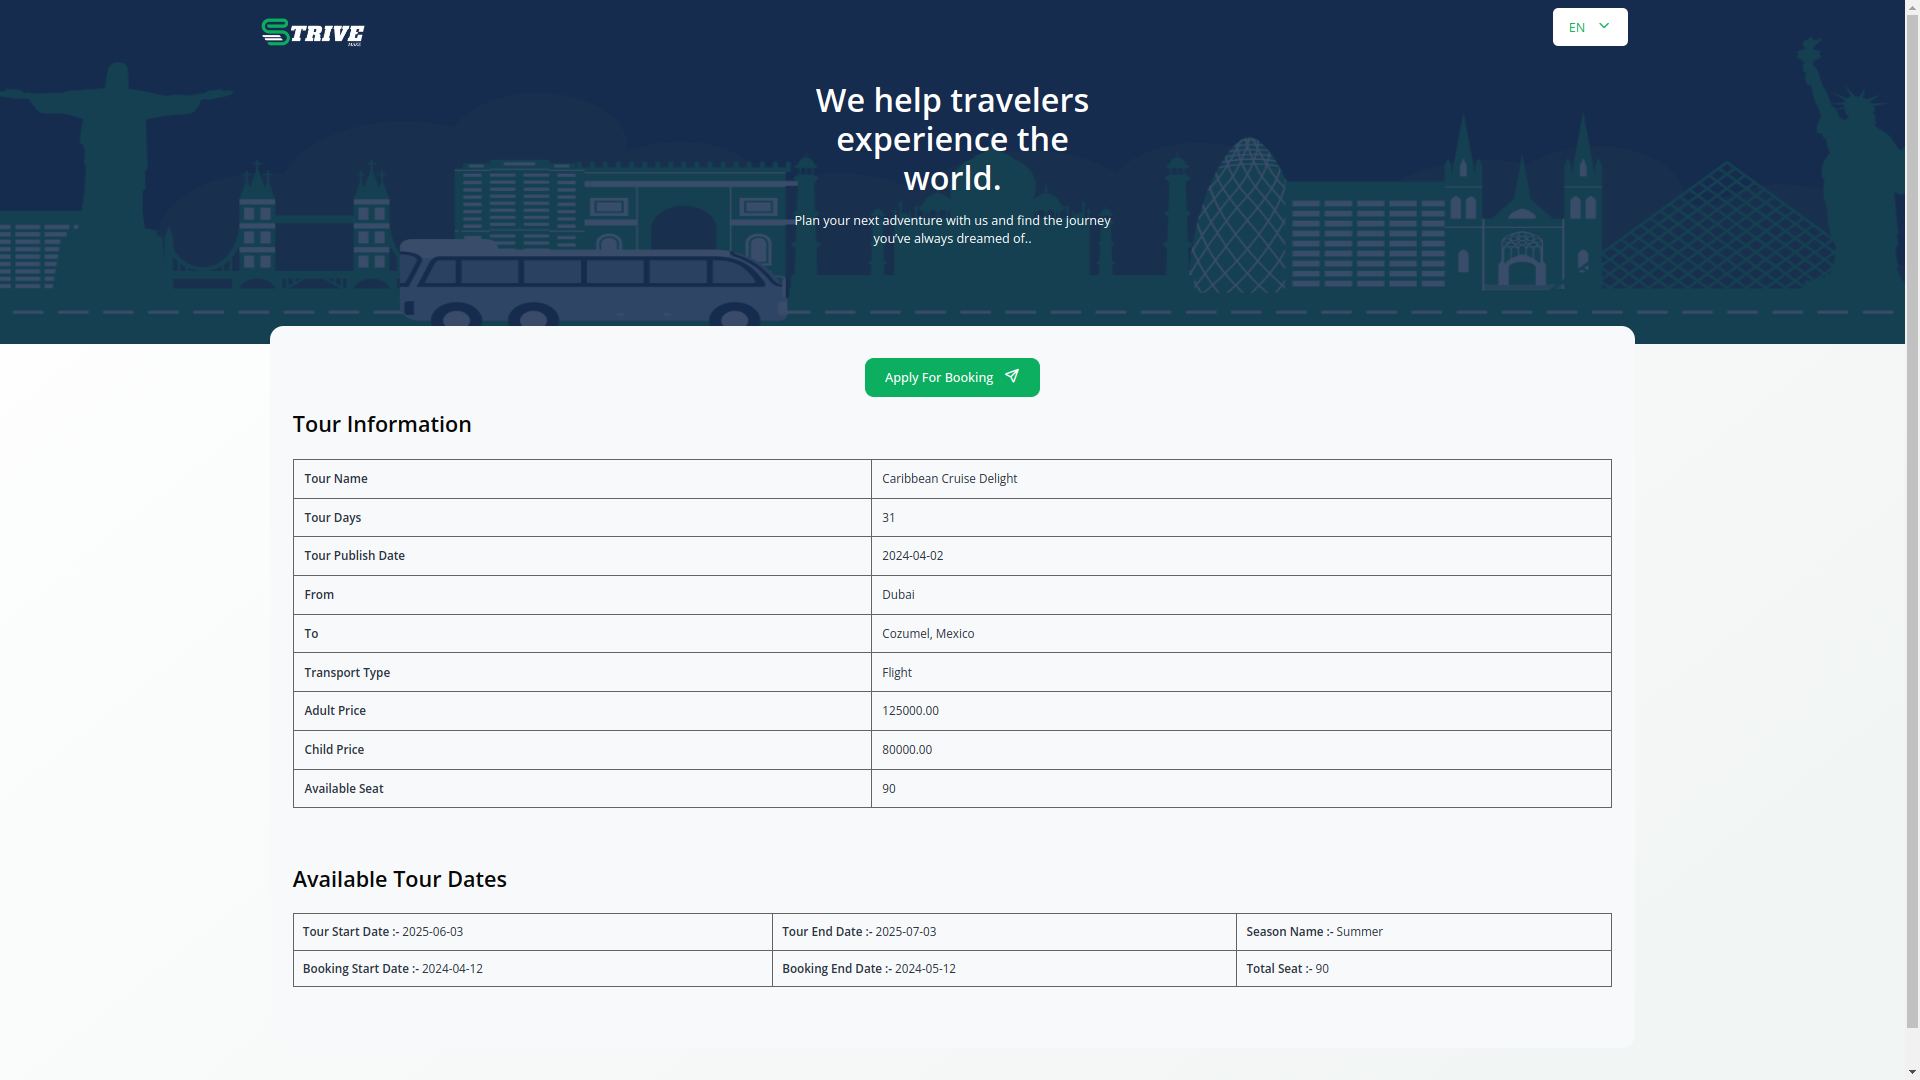
Task: Select the Tour Publish Date value 2024-04-02
Action: pyautogui.click(x=912, y=556)
